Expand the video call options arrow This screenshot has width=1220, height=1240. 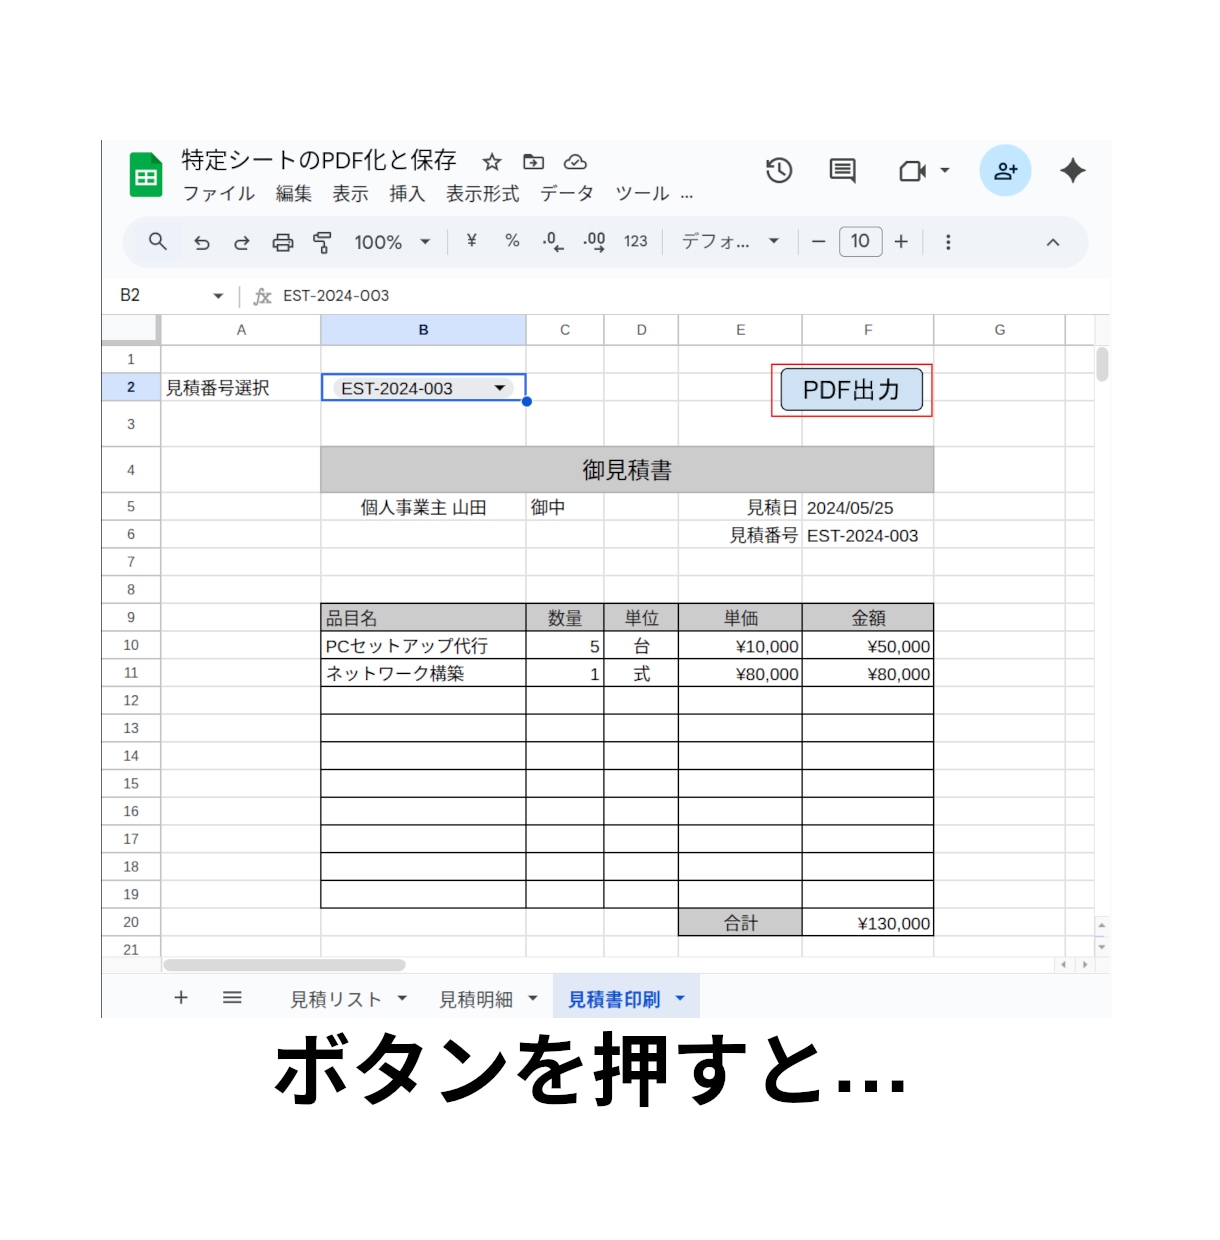click(x=945, y=171)
